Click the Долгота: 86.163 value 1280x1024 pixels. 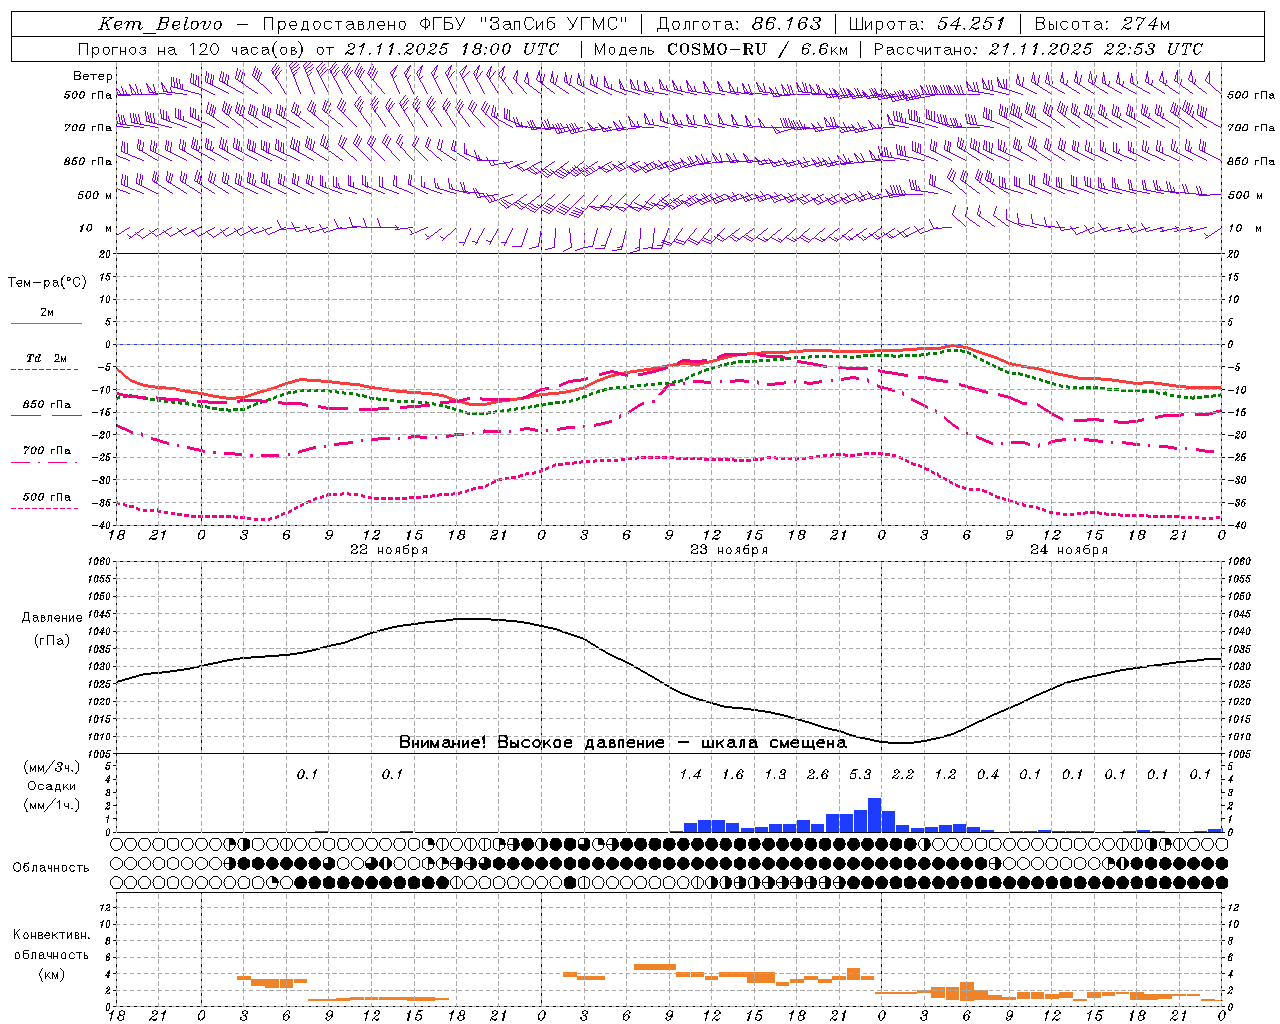tap(738, 24)
